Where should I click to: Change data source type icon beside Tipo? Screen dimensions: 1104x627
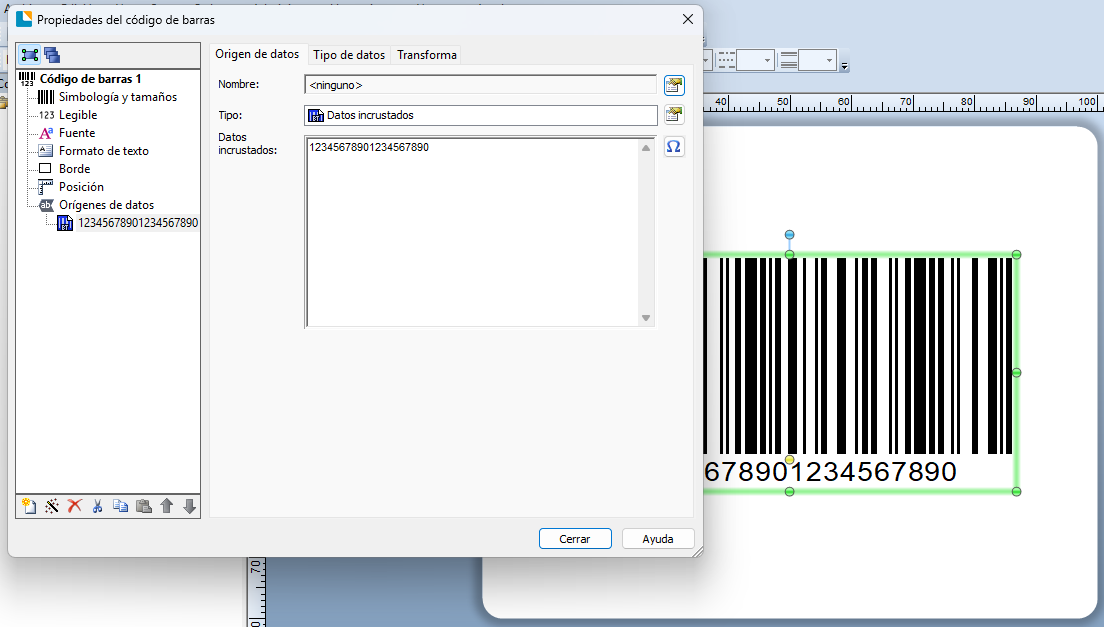(x=674, y=115)
